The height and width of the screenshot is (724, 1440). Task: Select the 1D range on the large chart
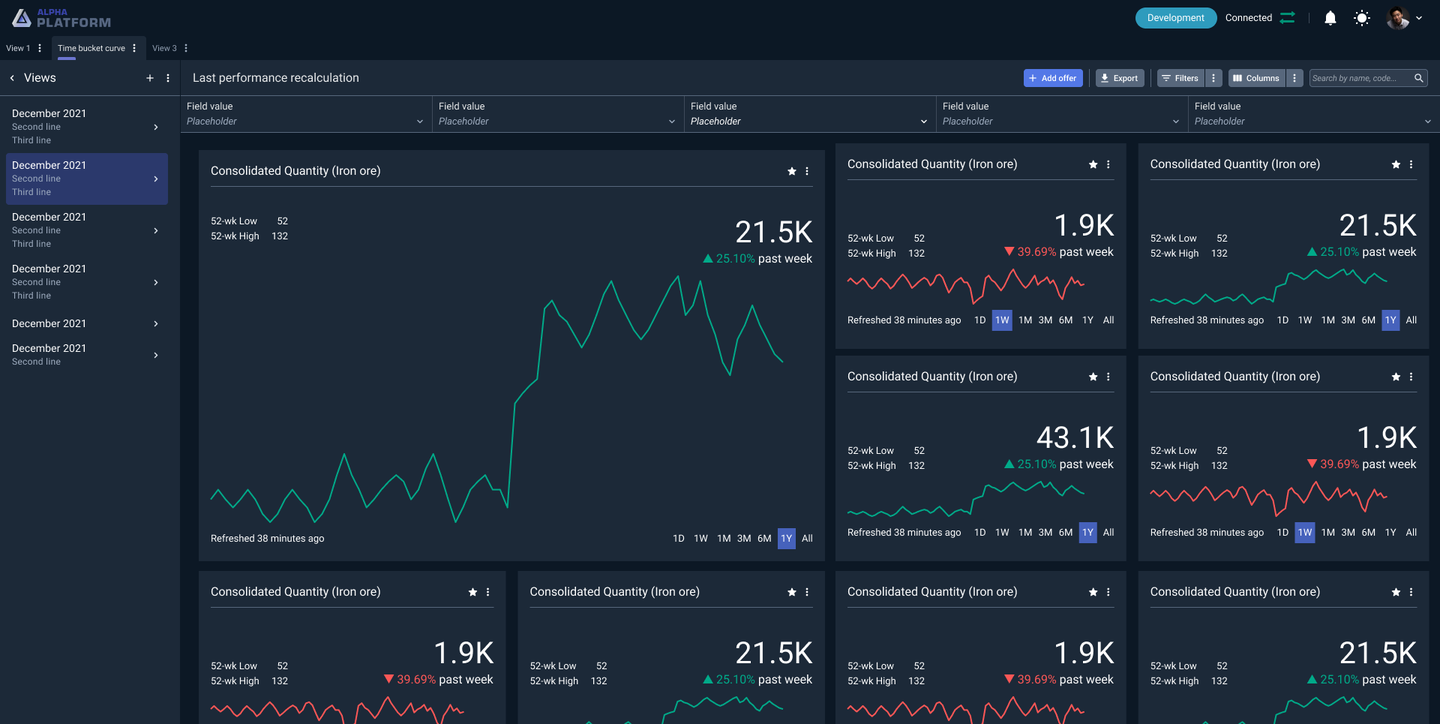pyautogui.click(x=679, y=539)
